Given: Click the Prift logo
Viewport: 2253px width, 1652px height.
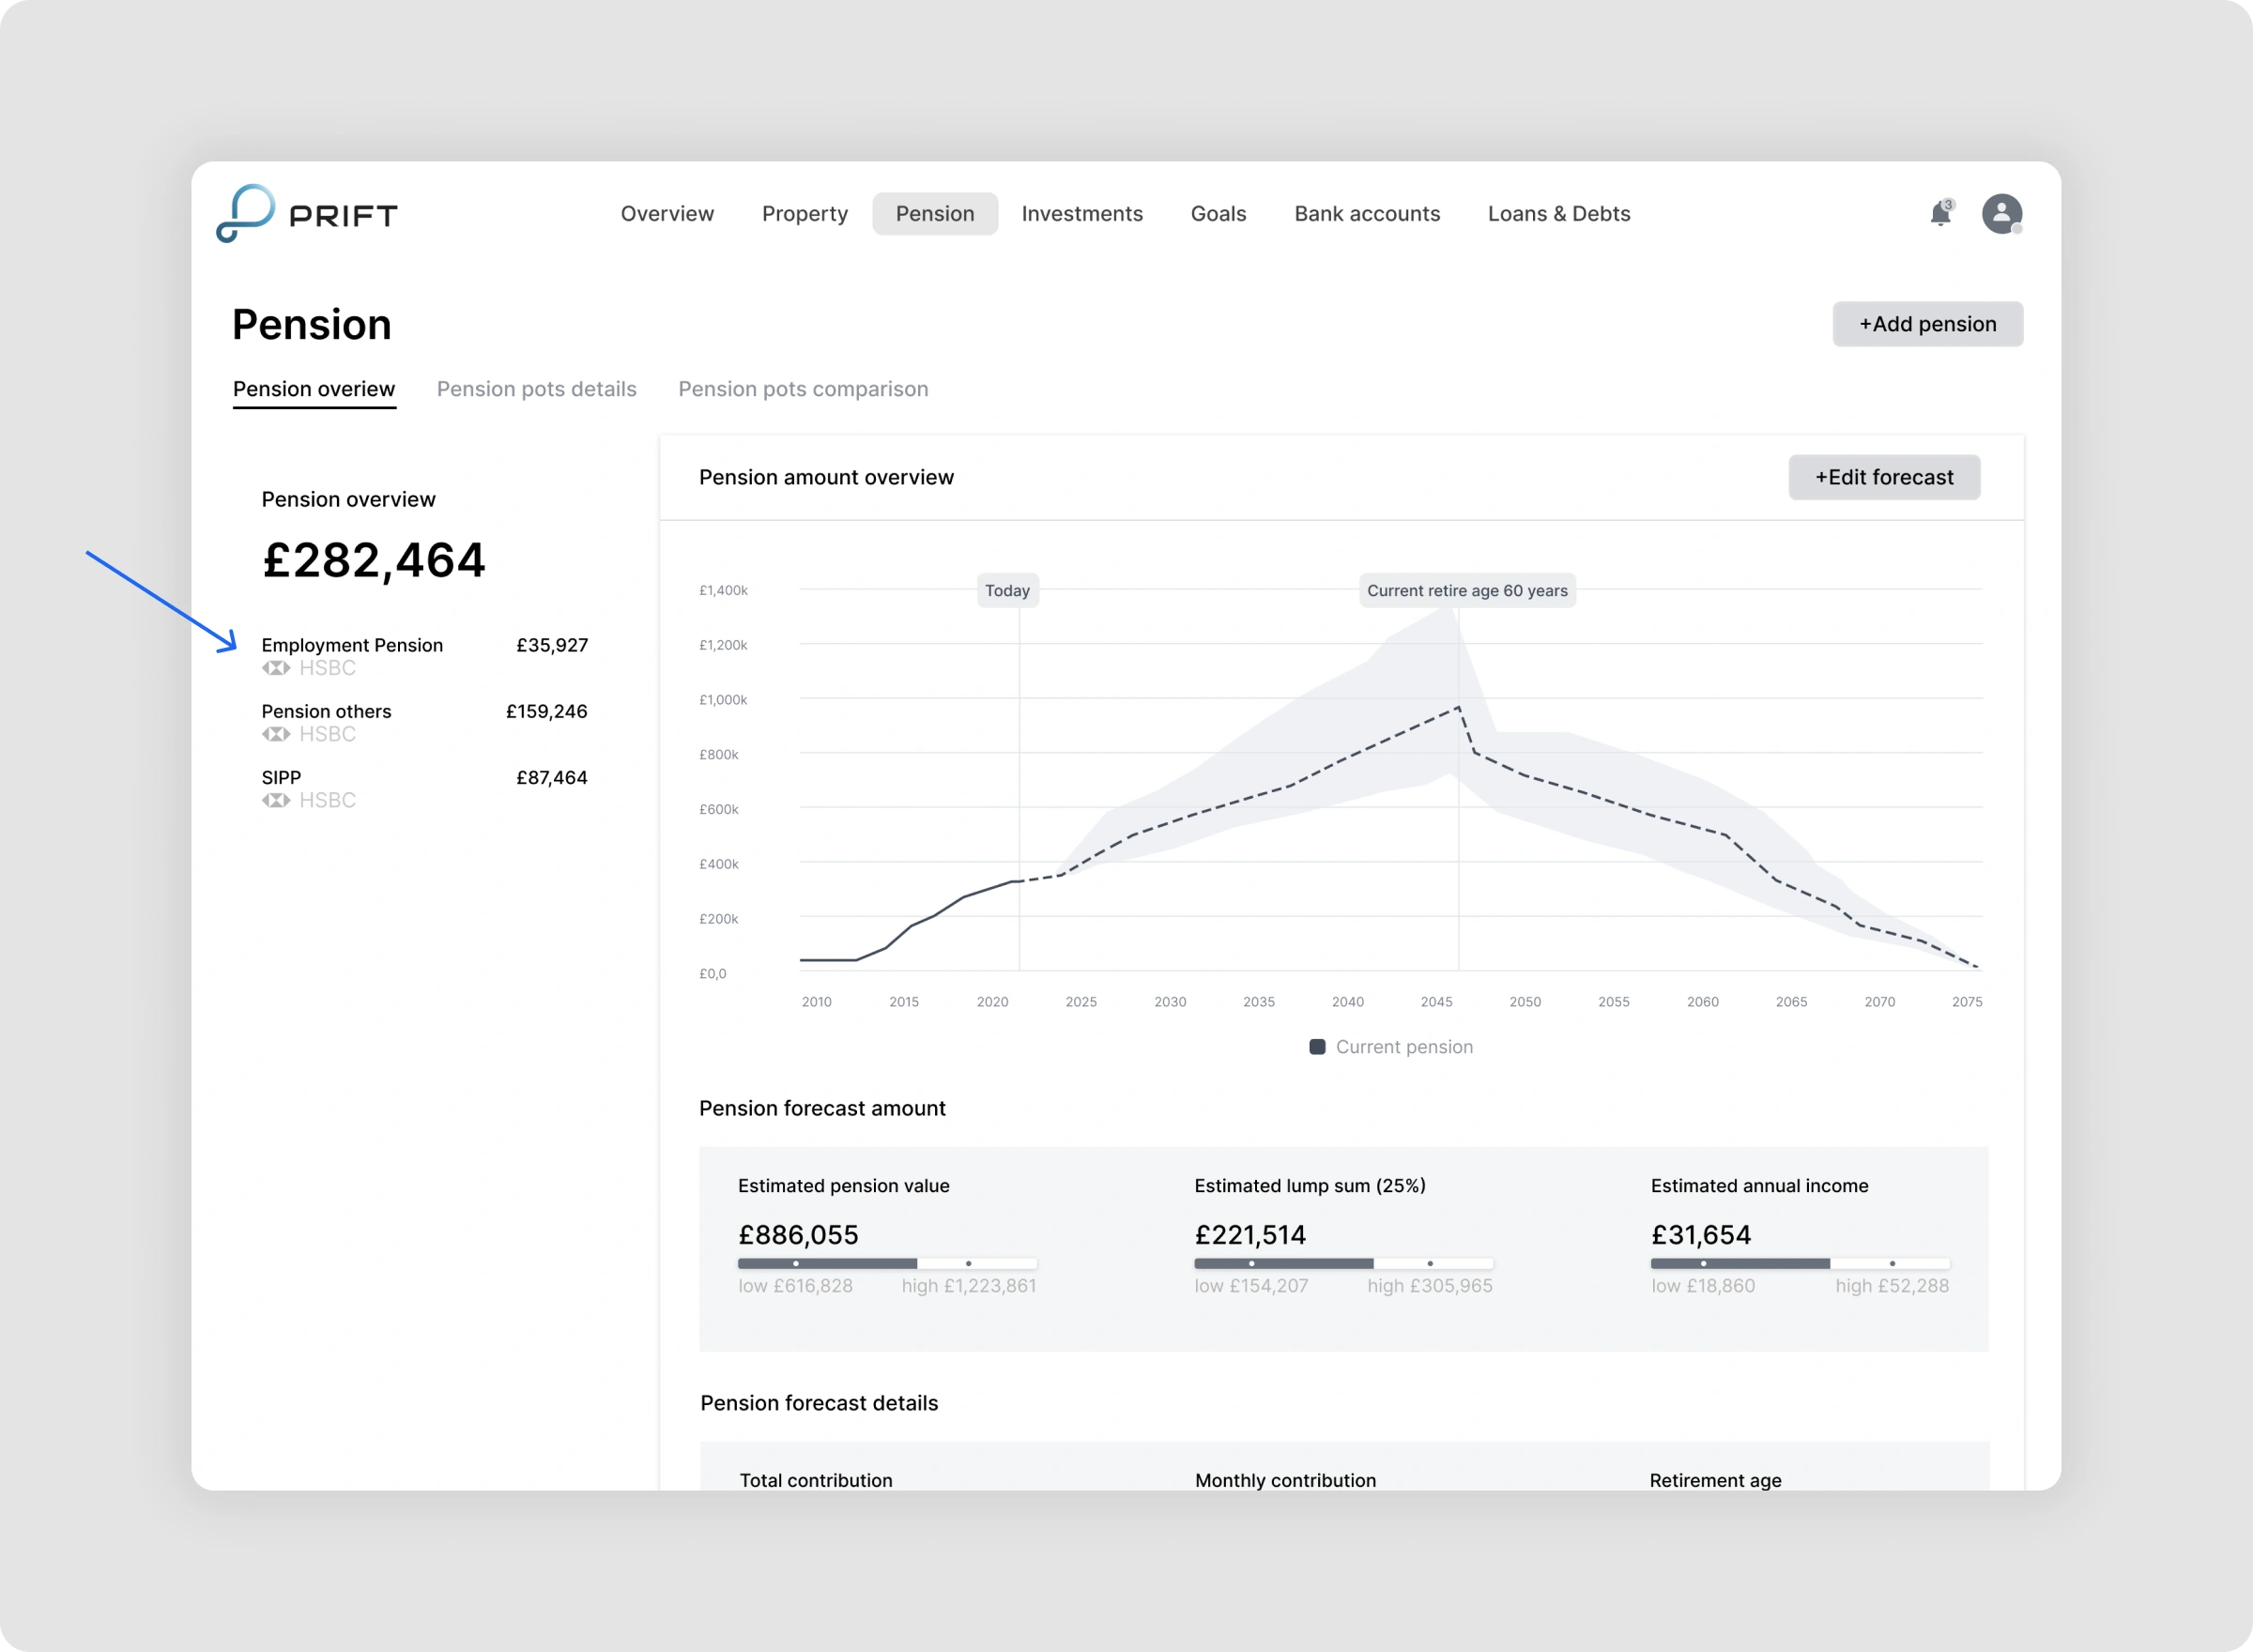Looking at the screenshot, I should (306, 213).
